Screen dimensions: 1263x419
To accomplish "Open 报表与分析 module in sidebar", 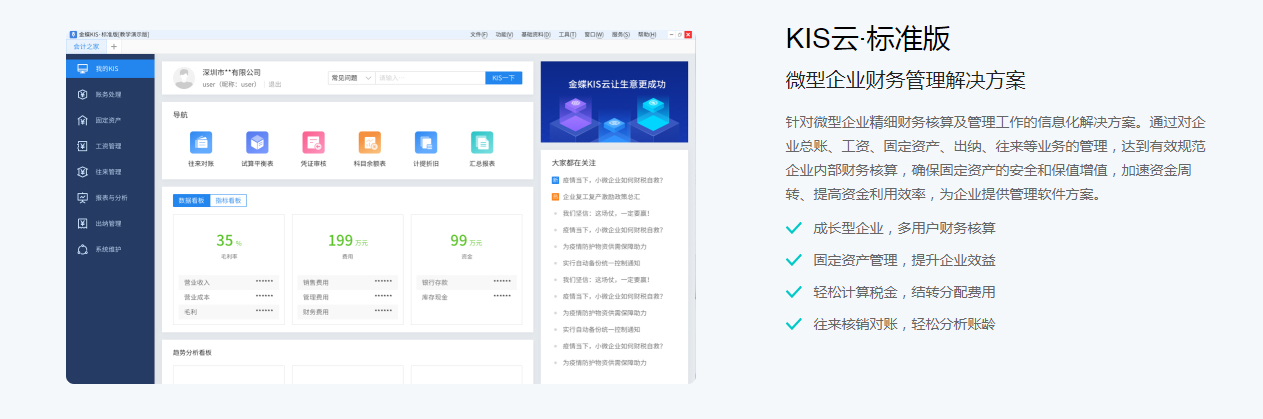I will tap(110, 198).
